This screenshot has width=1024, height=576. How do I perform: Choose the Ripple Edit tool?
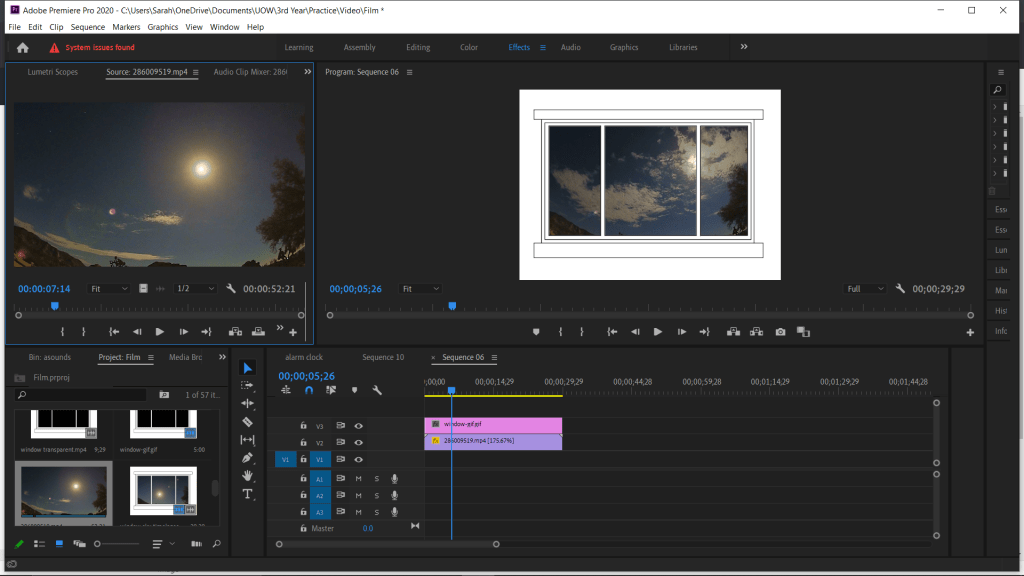click(x=248, y=404)
